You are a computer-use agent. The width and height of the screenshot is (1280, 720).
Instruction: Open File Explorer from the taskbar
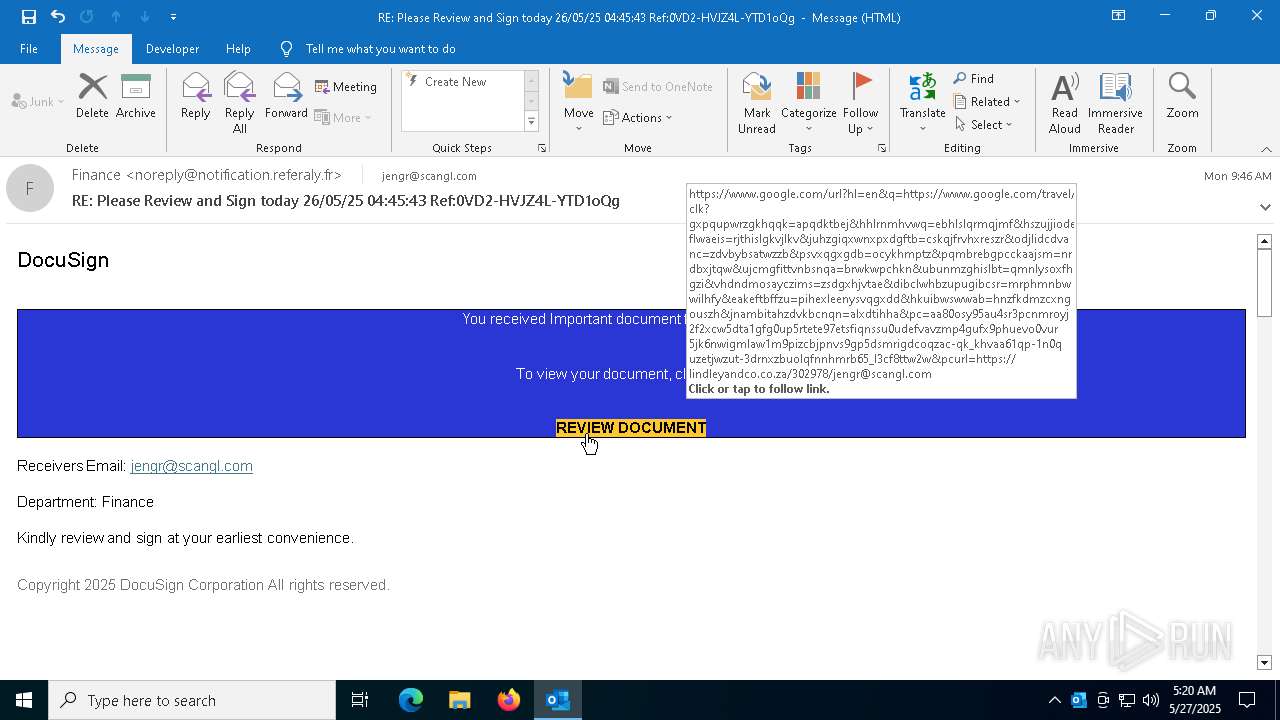click(459, 700)
